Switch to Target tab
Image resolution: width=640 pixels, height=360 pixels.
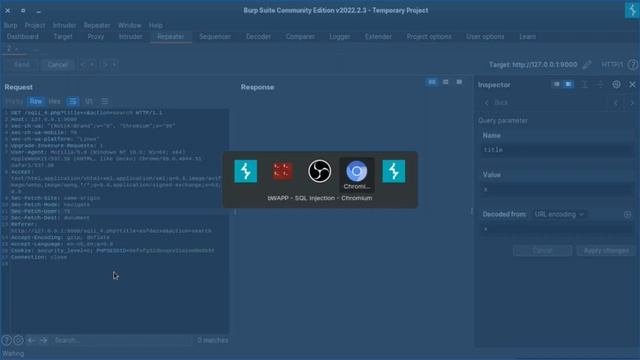62,37
